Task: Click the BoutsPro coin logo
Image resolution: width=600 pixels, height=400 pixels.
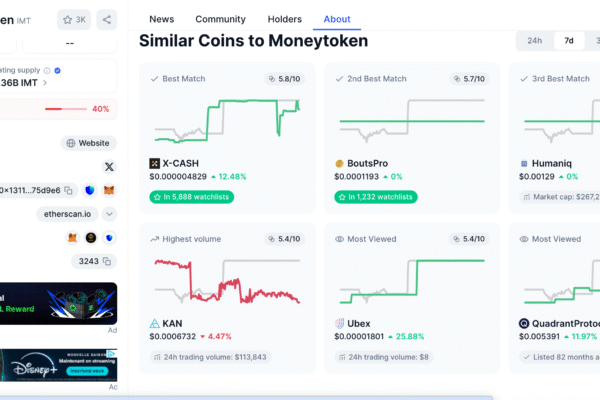Action: [340, 163]
